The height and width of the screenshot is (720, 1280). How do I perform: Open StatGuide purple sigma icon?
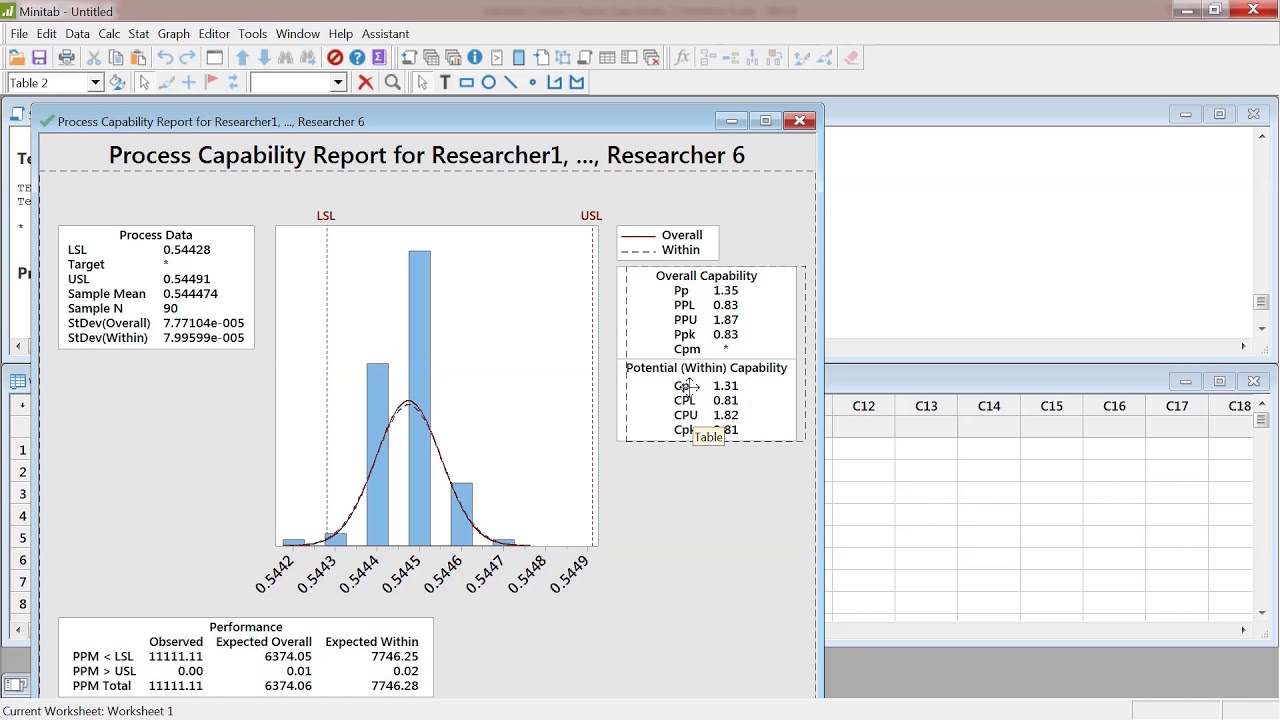[379, 58]
